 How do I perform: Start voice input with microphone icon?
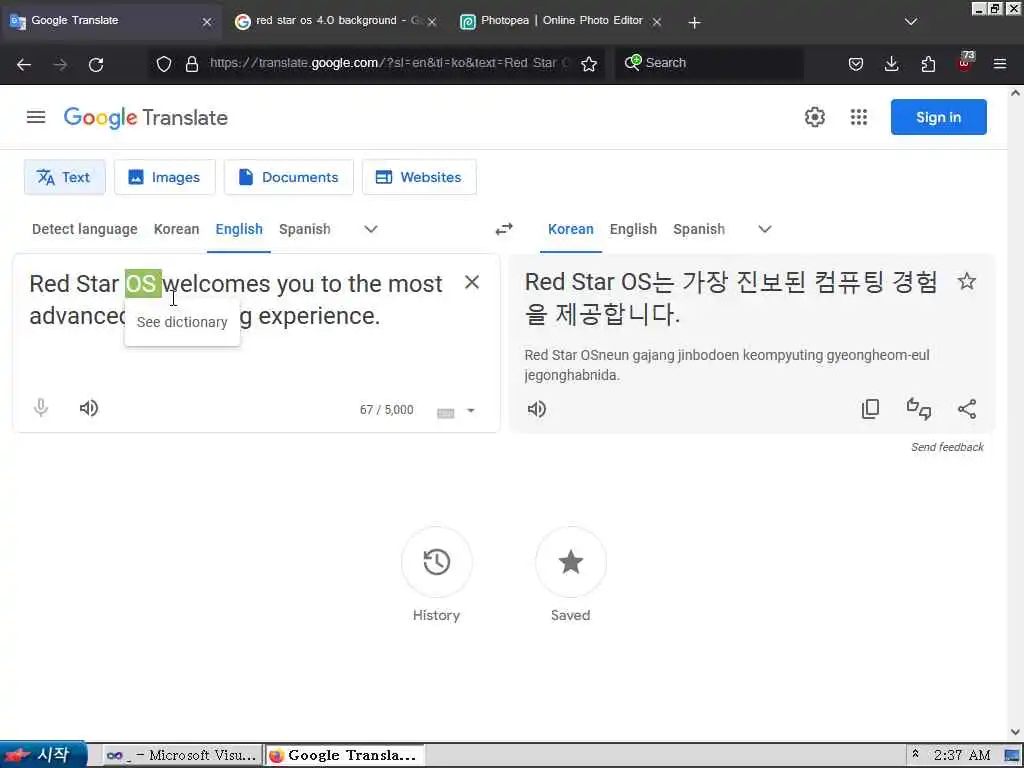tap(40, 408)
